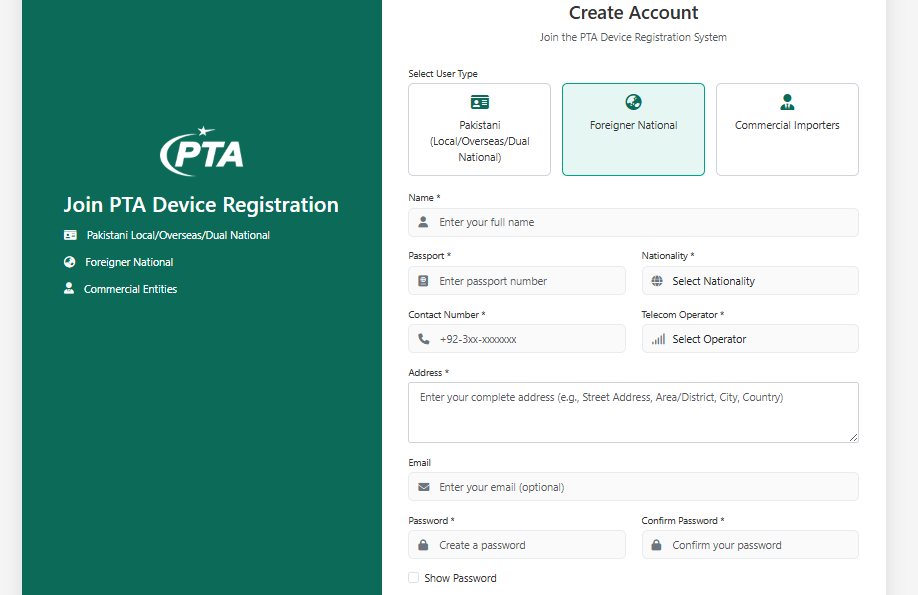Click the signal bars icon in Telecom Operator
Image resolution: width=918 pixels, height=595 pixels.
click(659, 339)
